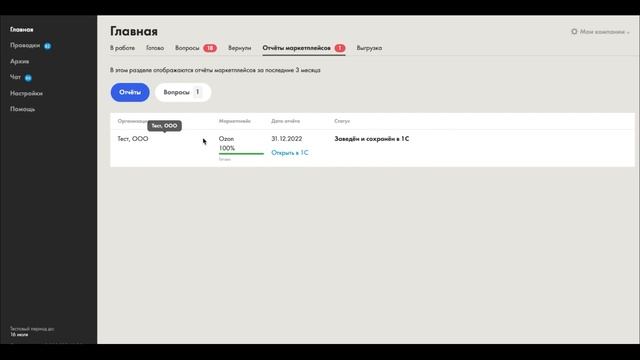
Task: Switch to the Готово tab
Action: point(155,48)
